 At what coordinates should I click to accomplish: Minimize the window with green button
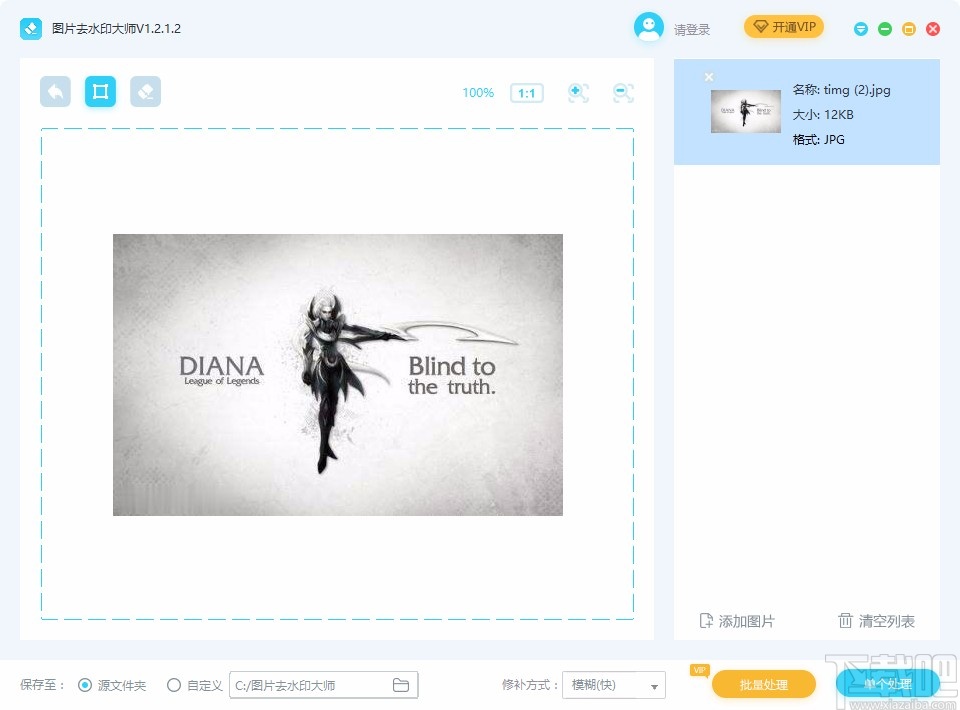885,29
